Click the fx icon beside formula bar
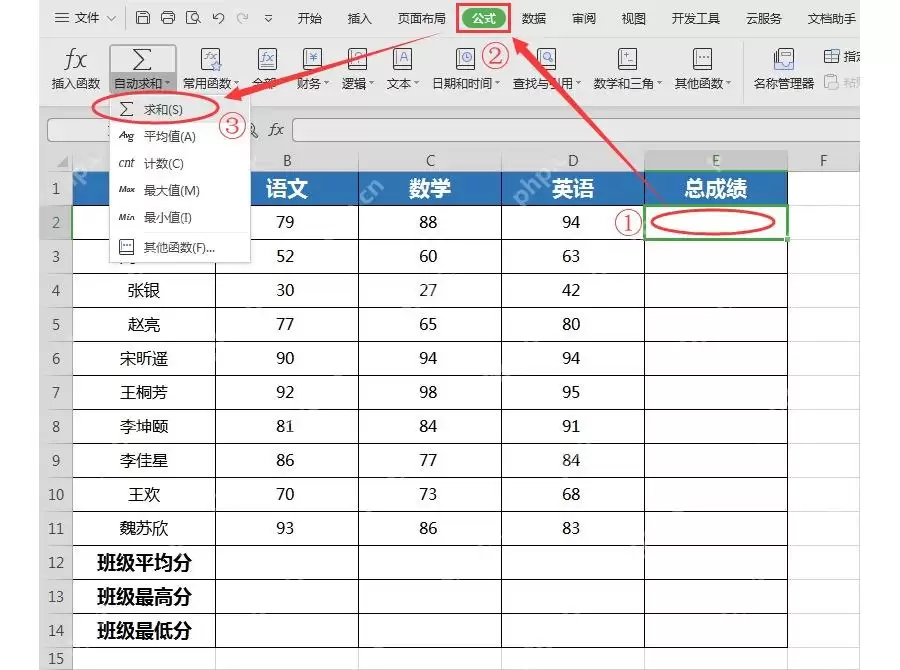900x670 pixels. 276,130
